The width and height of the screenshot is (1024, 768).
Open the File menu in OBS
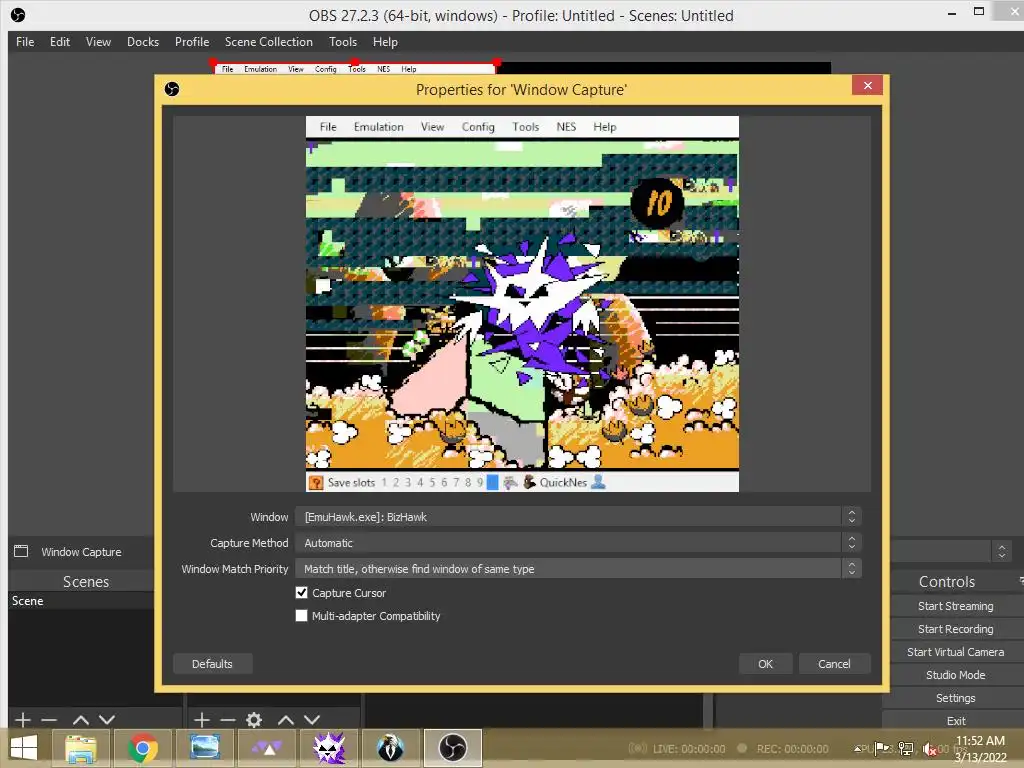(x=25, y=42)
